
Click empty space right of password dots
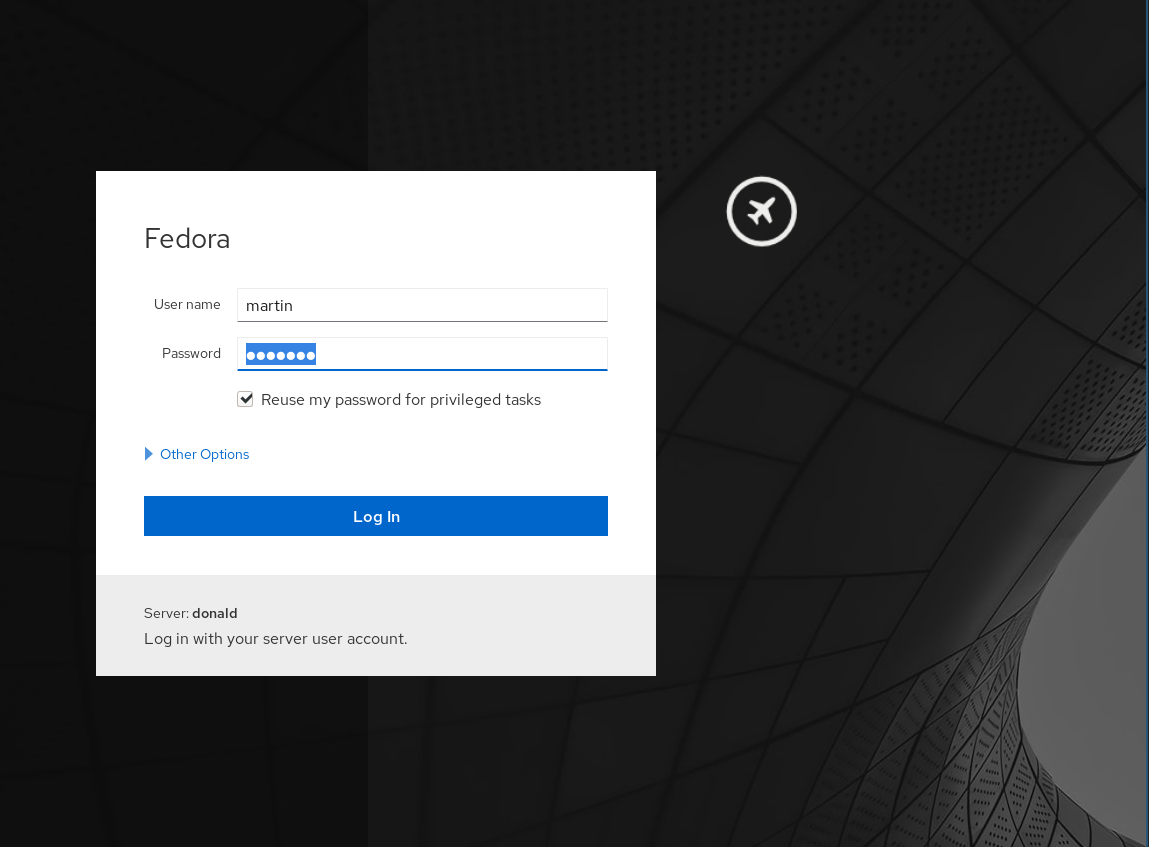460,354
